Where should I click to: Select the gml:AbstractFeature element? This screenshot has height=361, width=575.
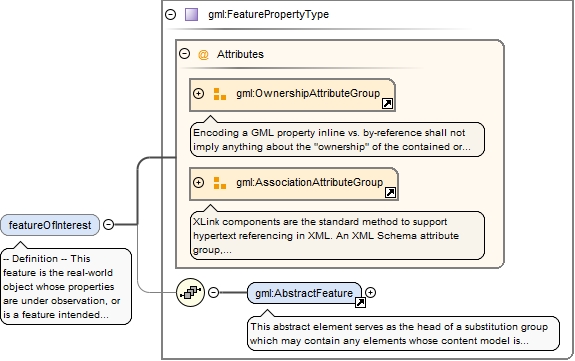pyautogui.click(x=304, y=293)
